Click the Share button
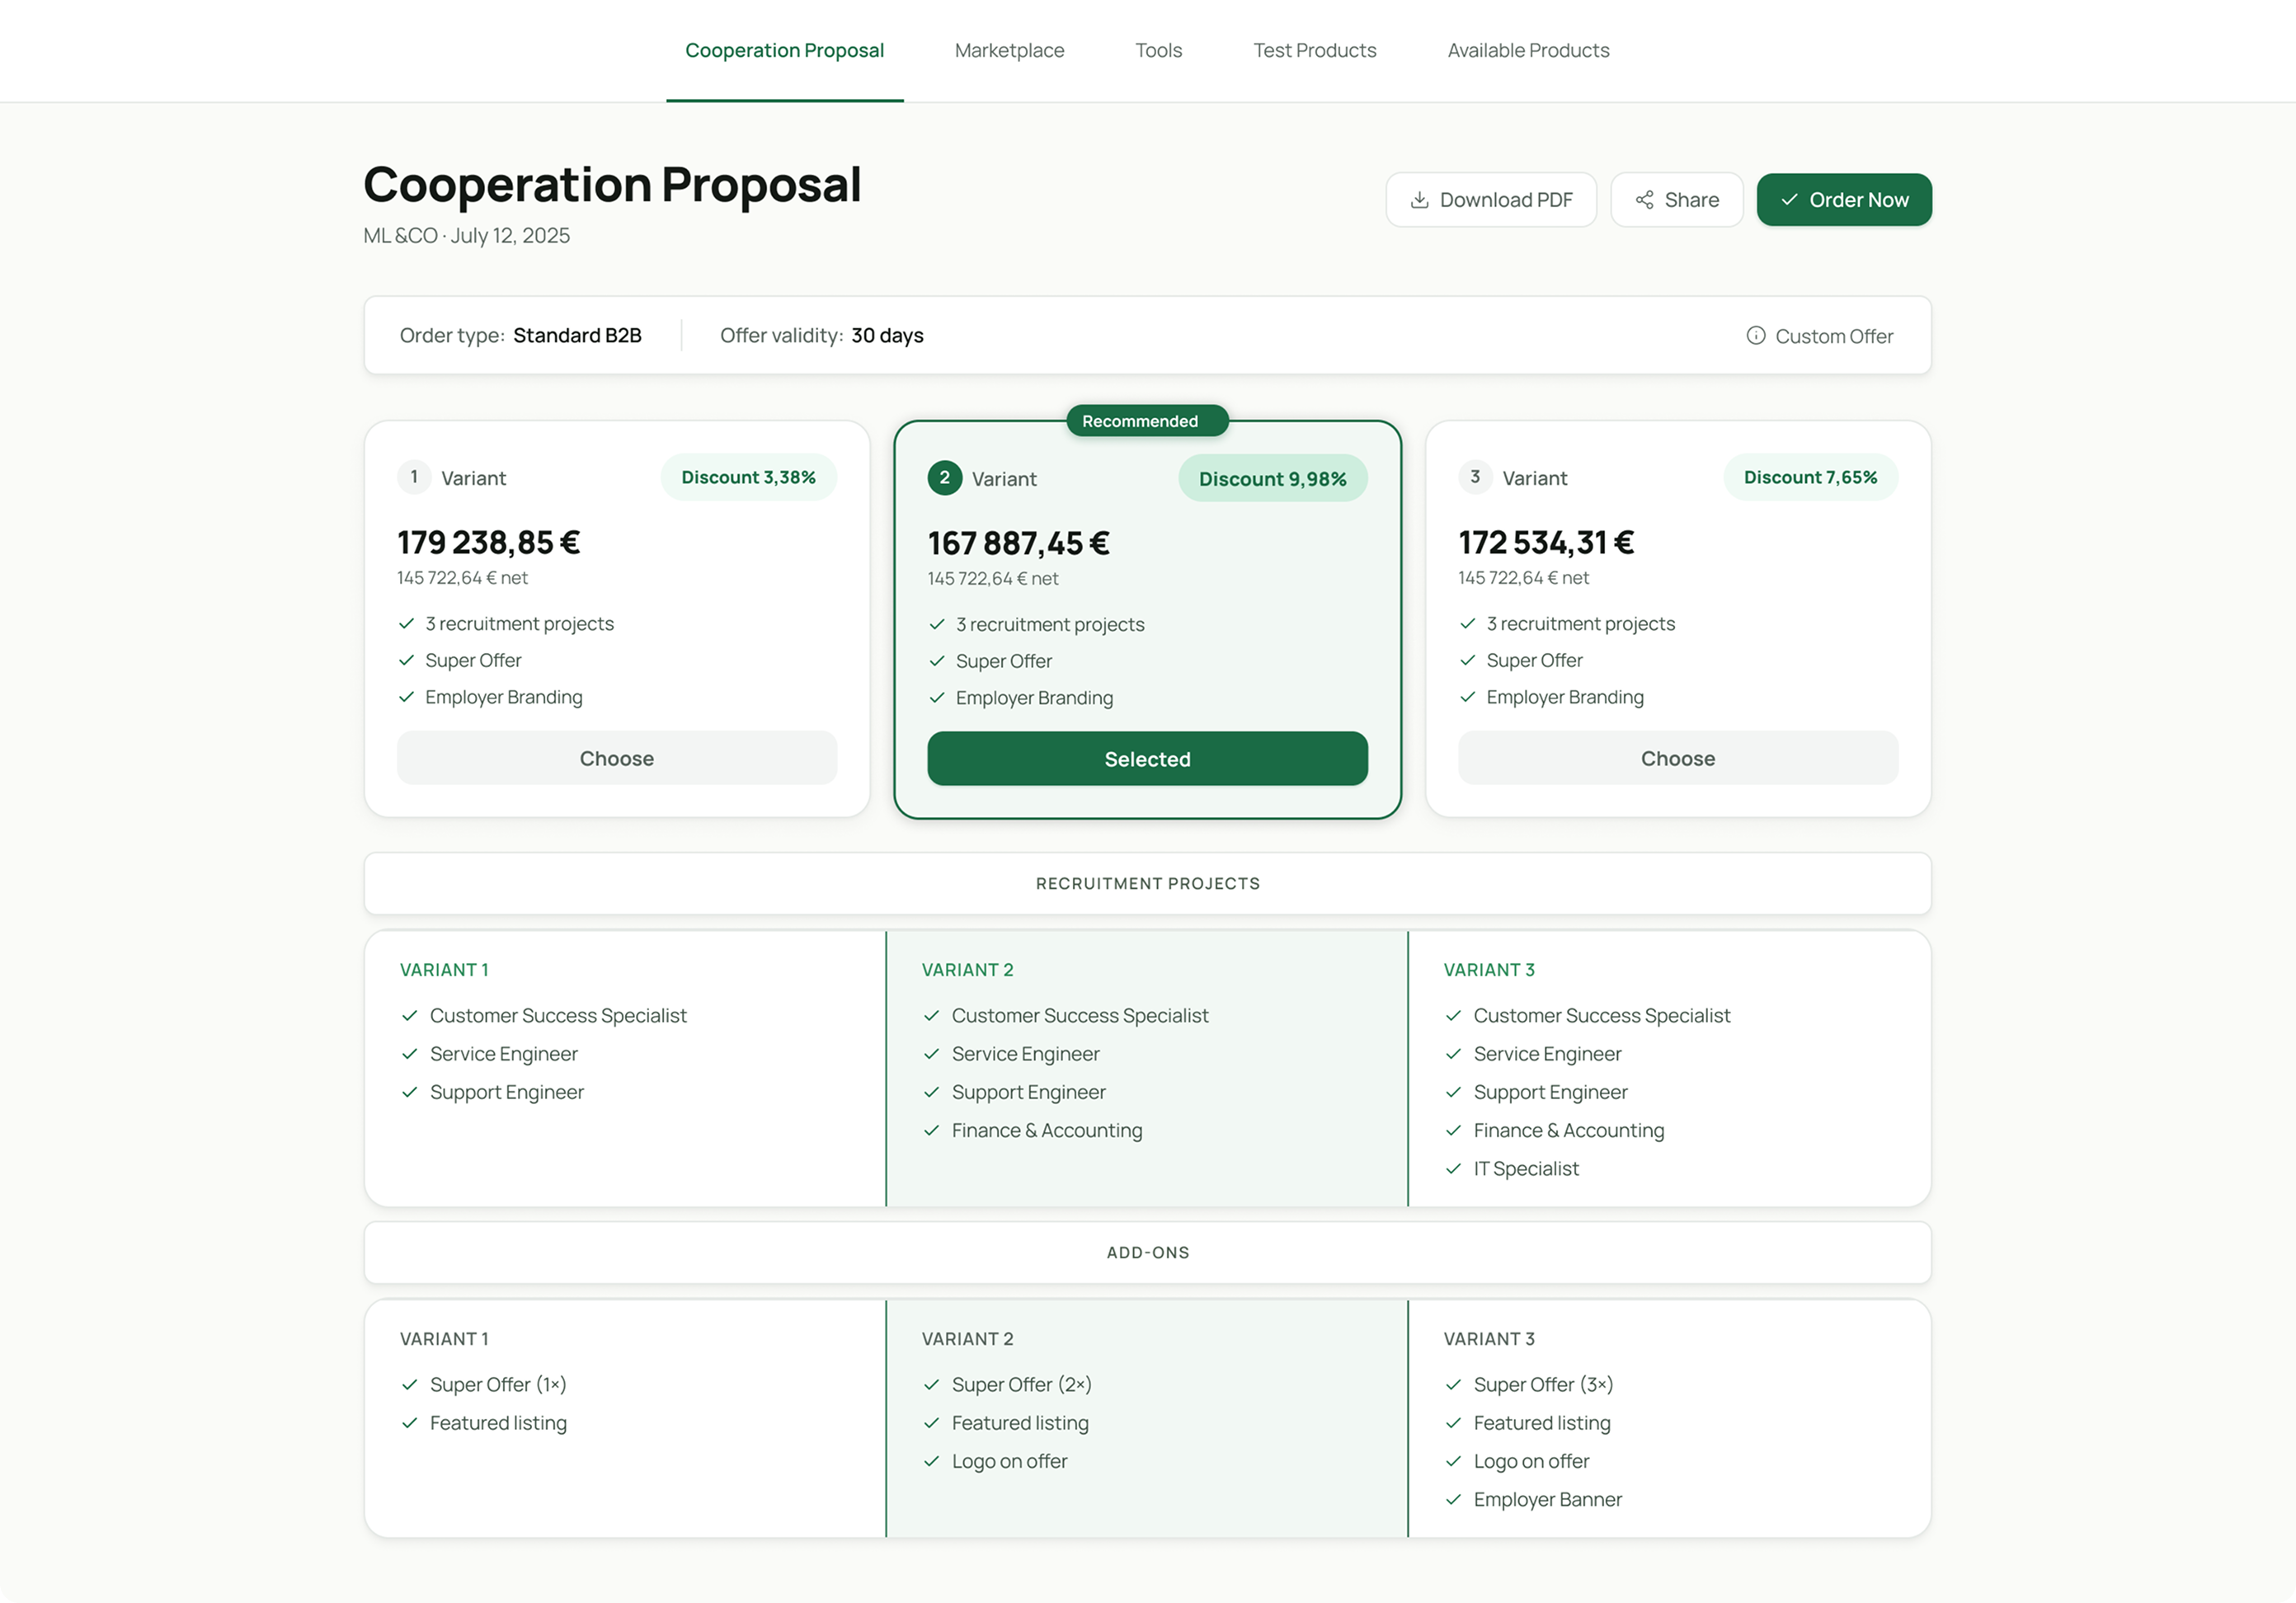 point(1676,200)
